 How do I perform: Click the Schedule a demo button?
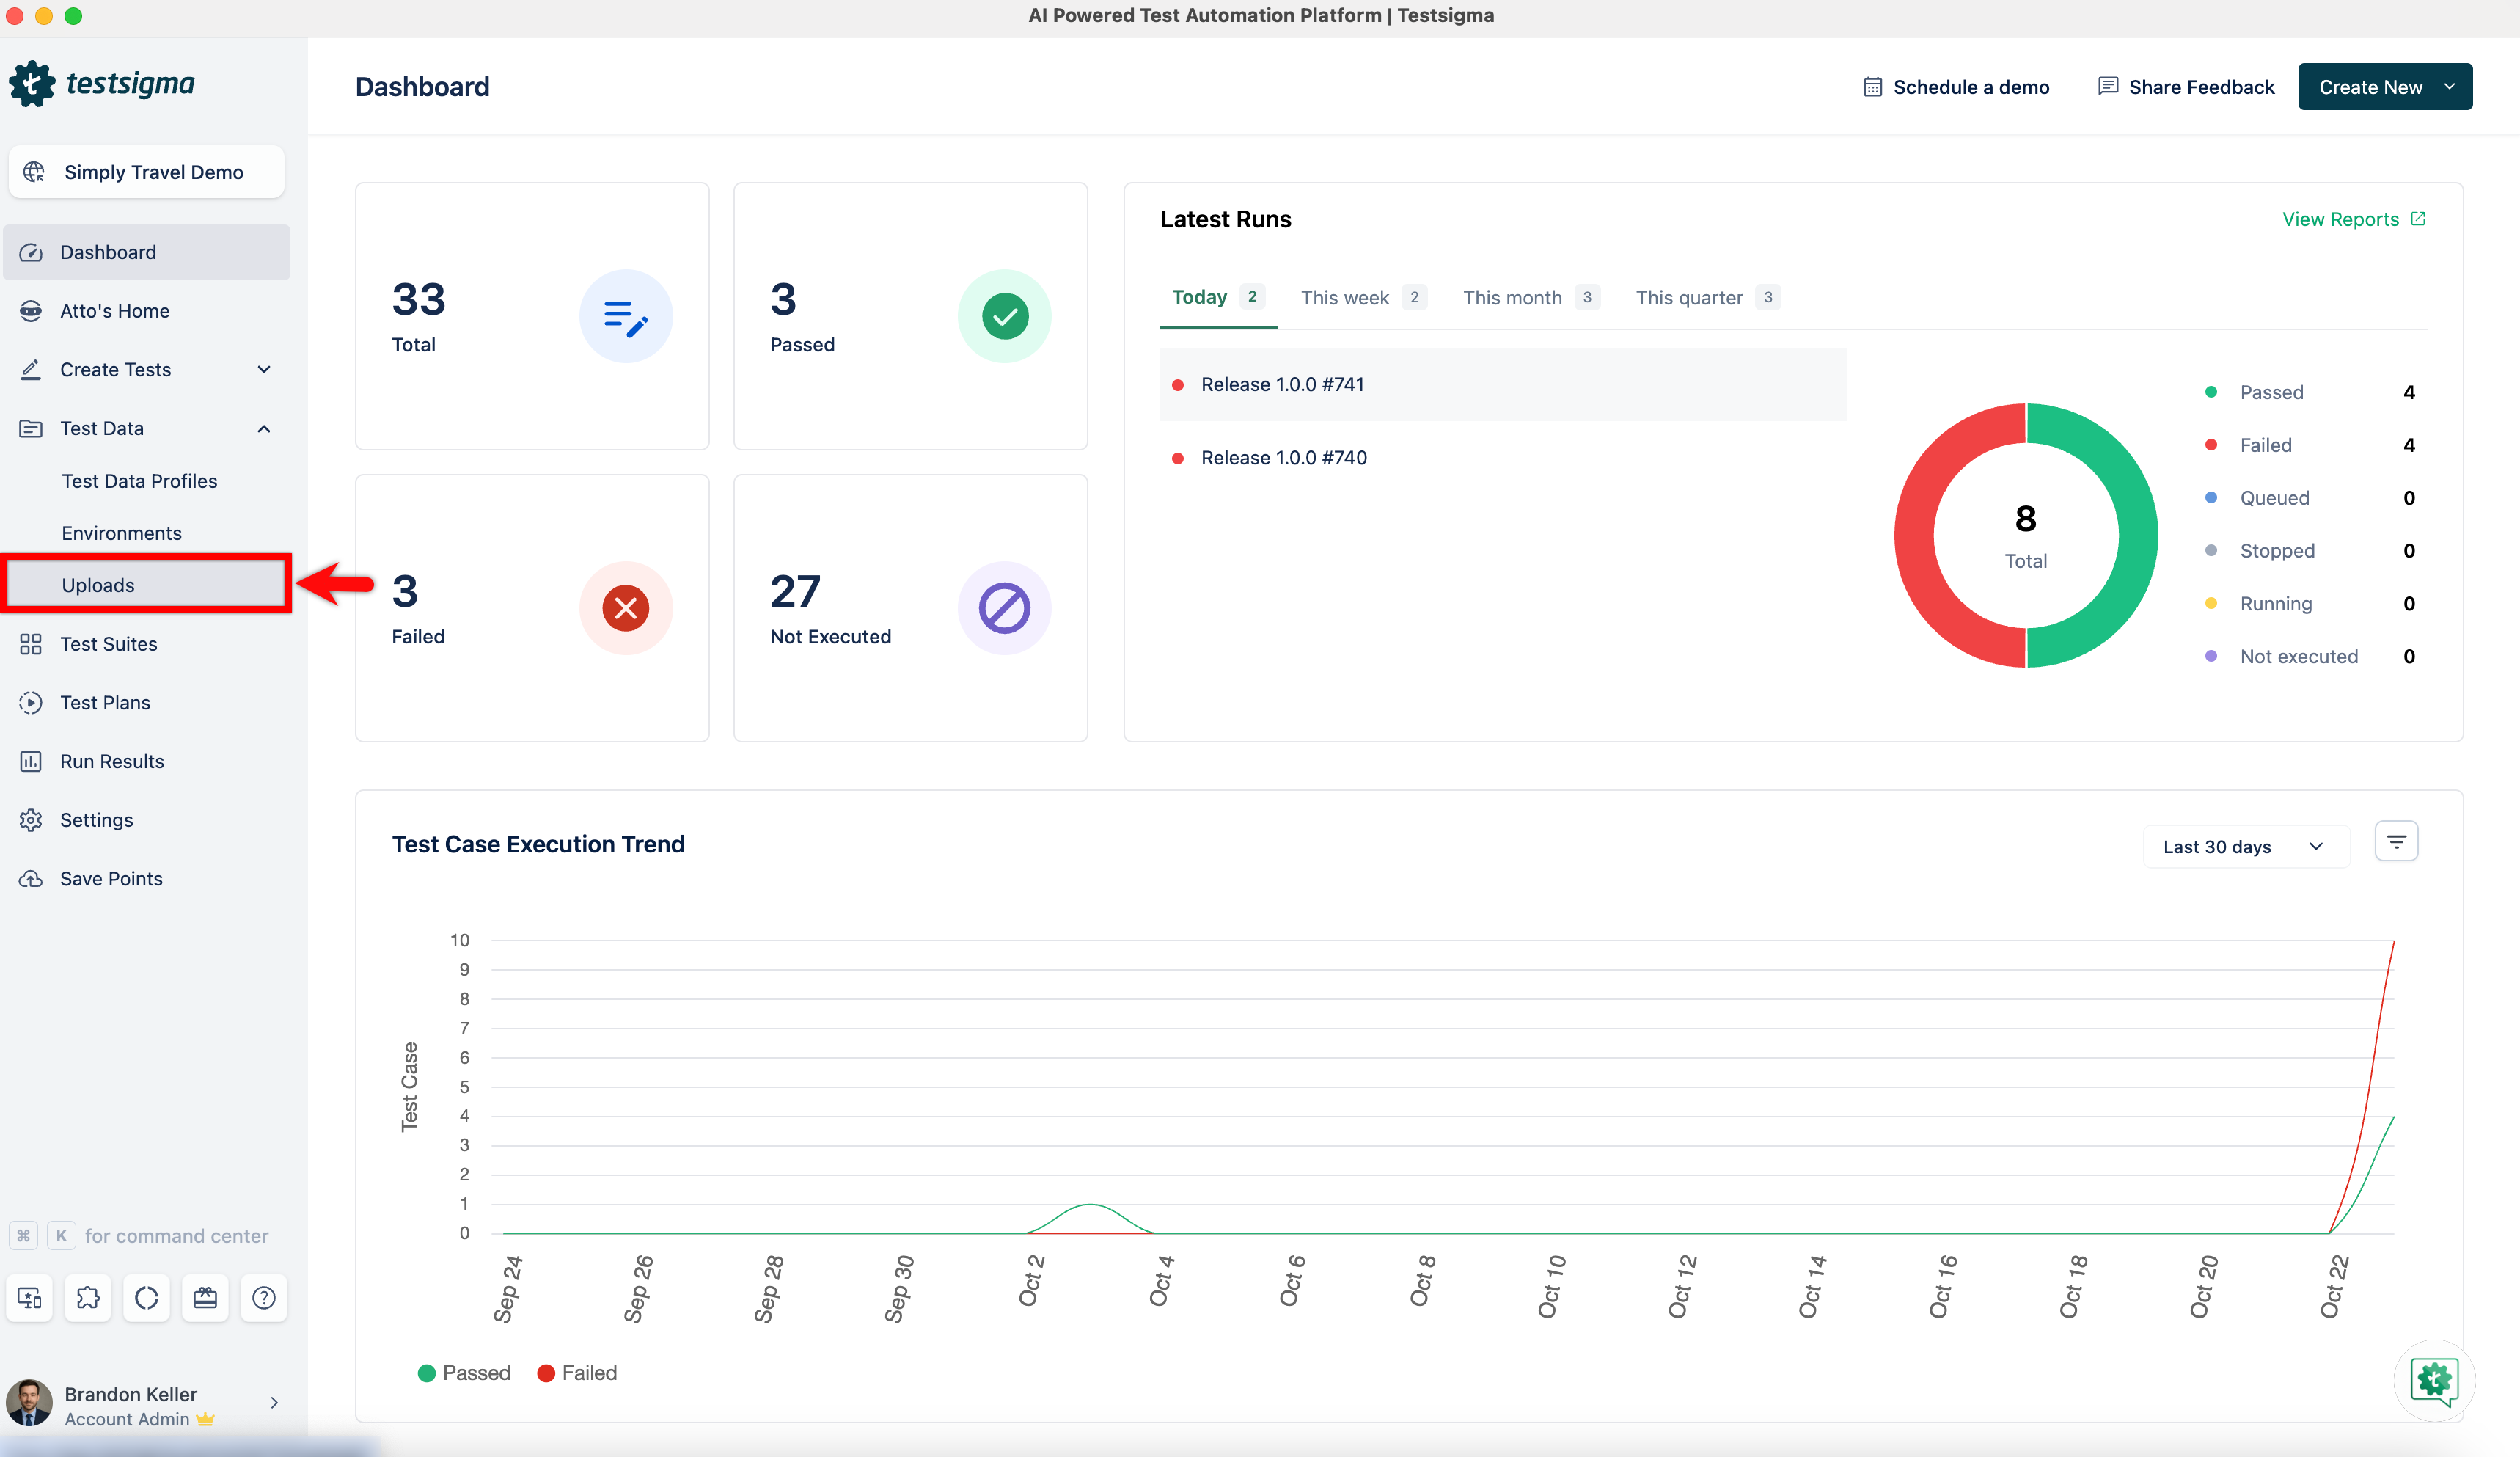[1956, 87]
